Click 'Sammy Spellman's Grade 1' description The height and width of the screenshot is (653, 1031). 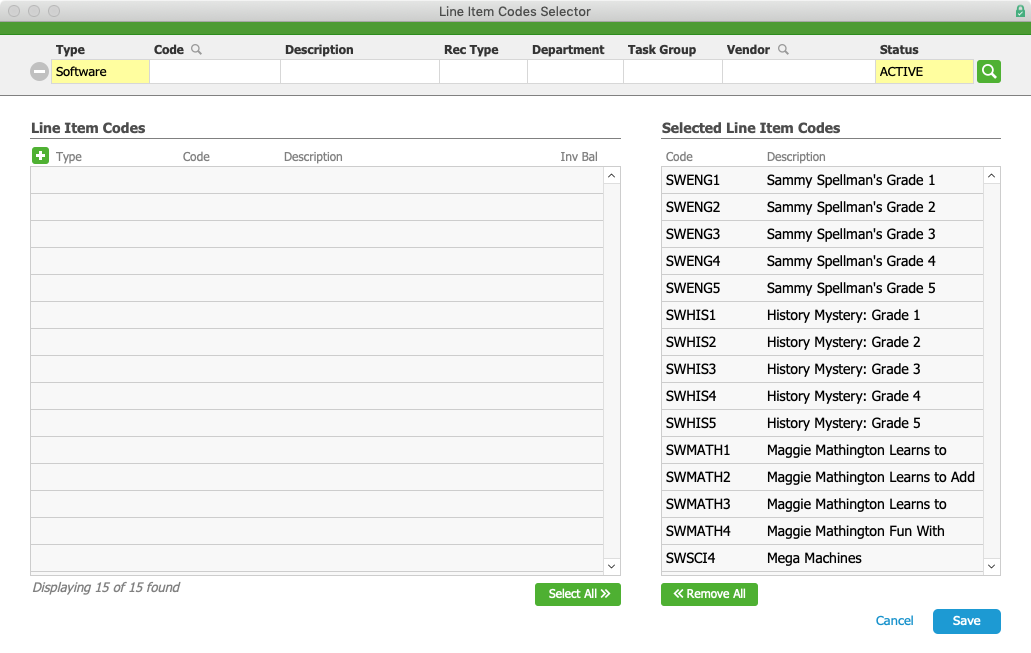tap(851, 180)
